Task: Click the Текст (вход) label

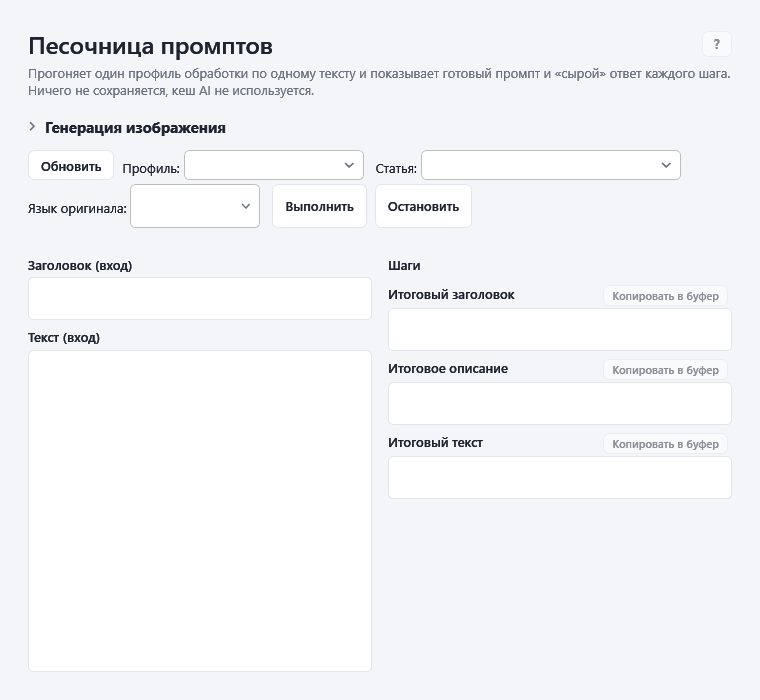Action: pos(64,338)
